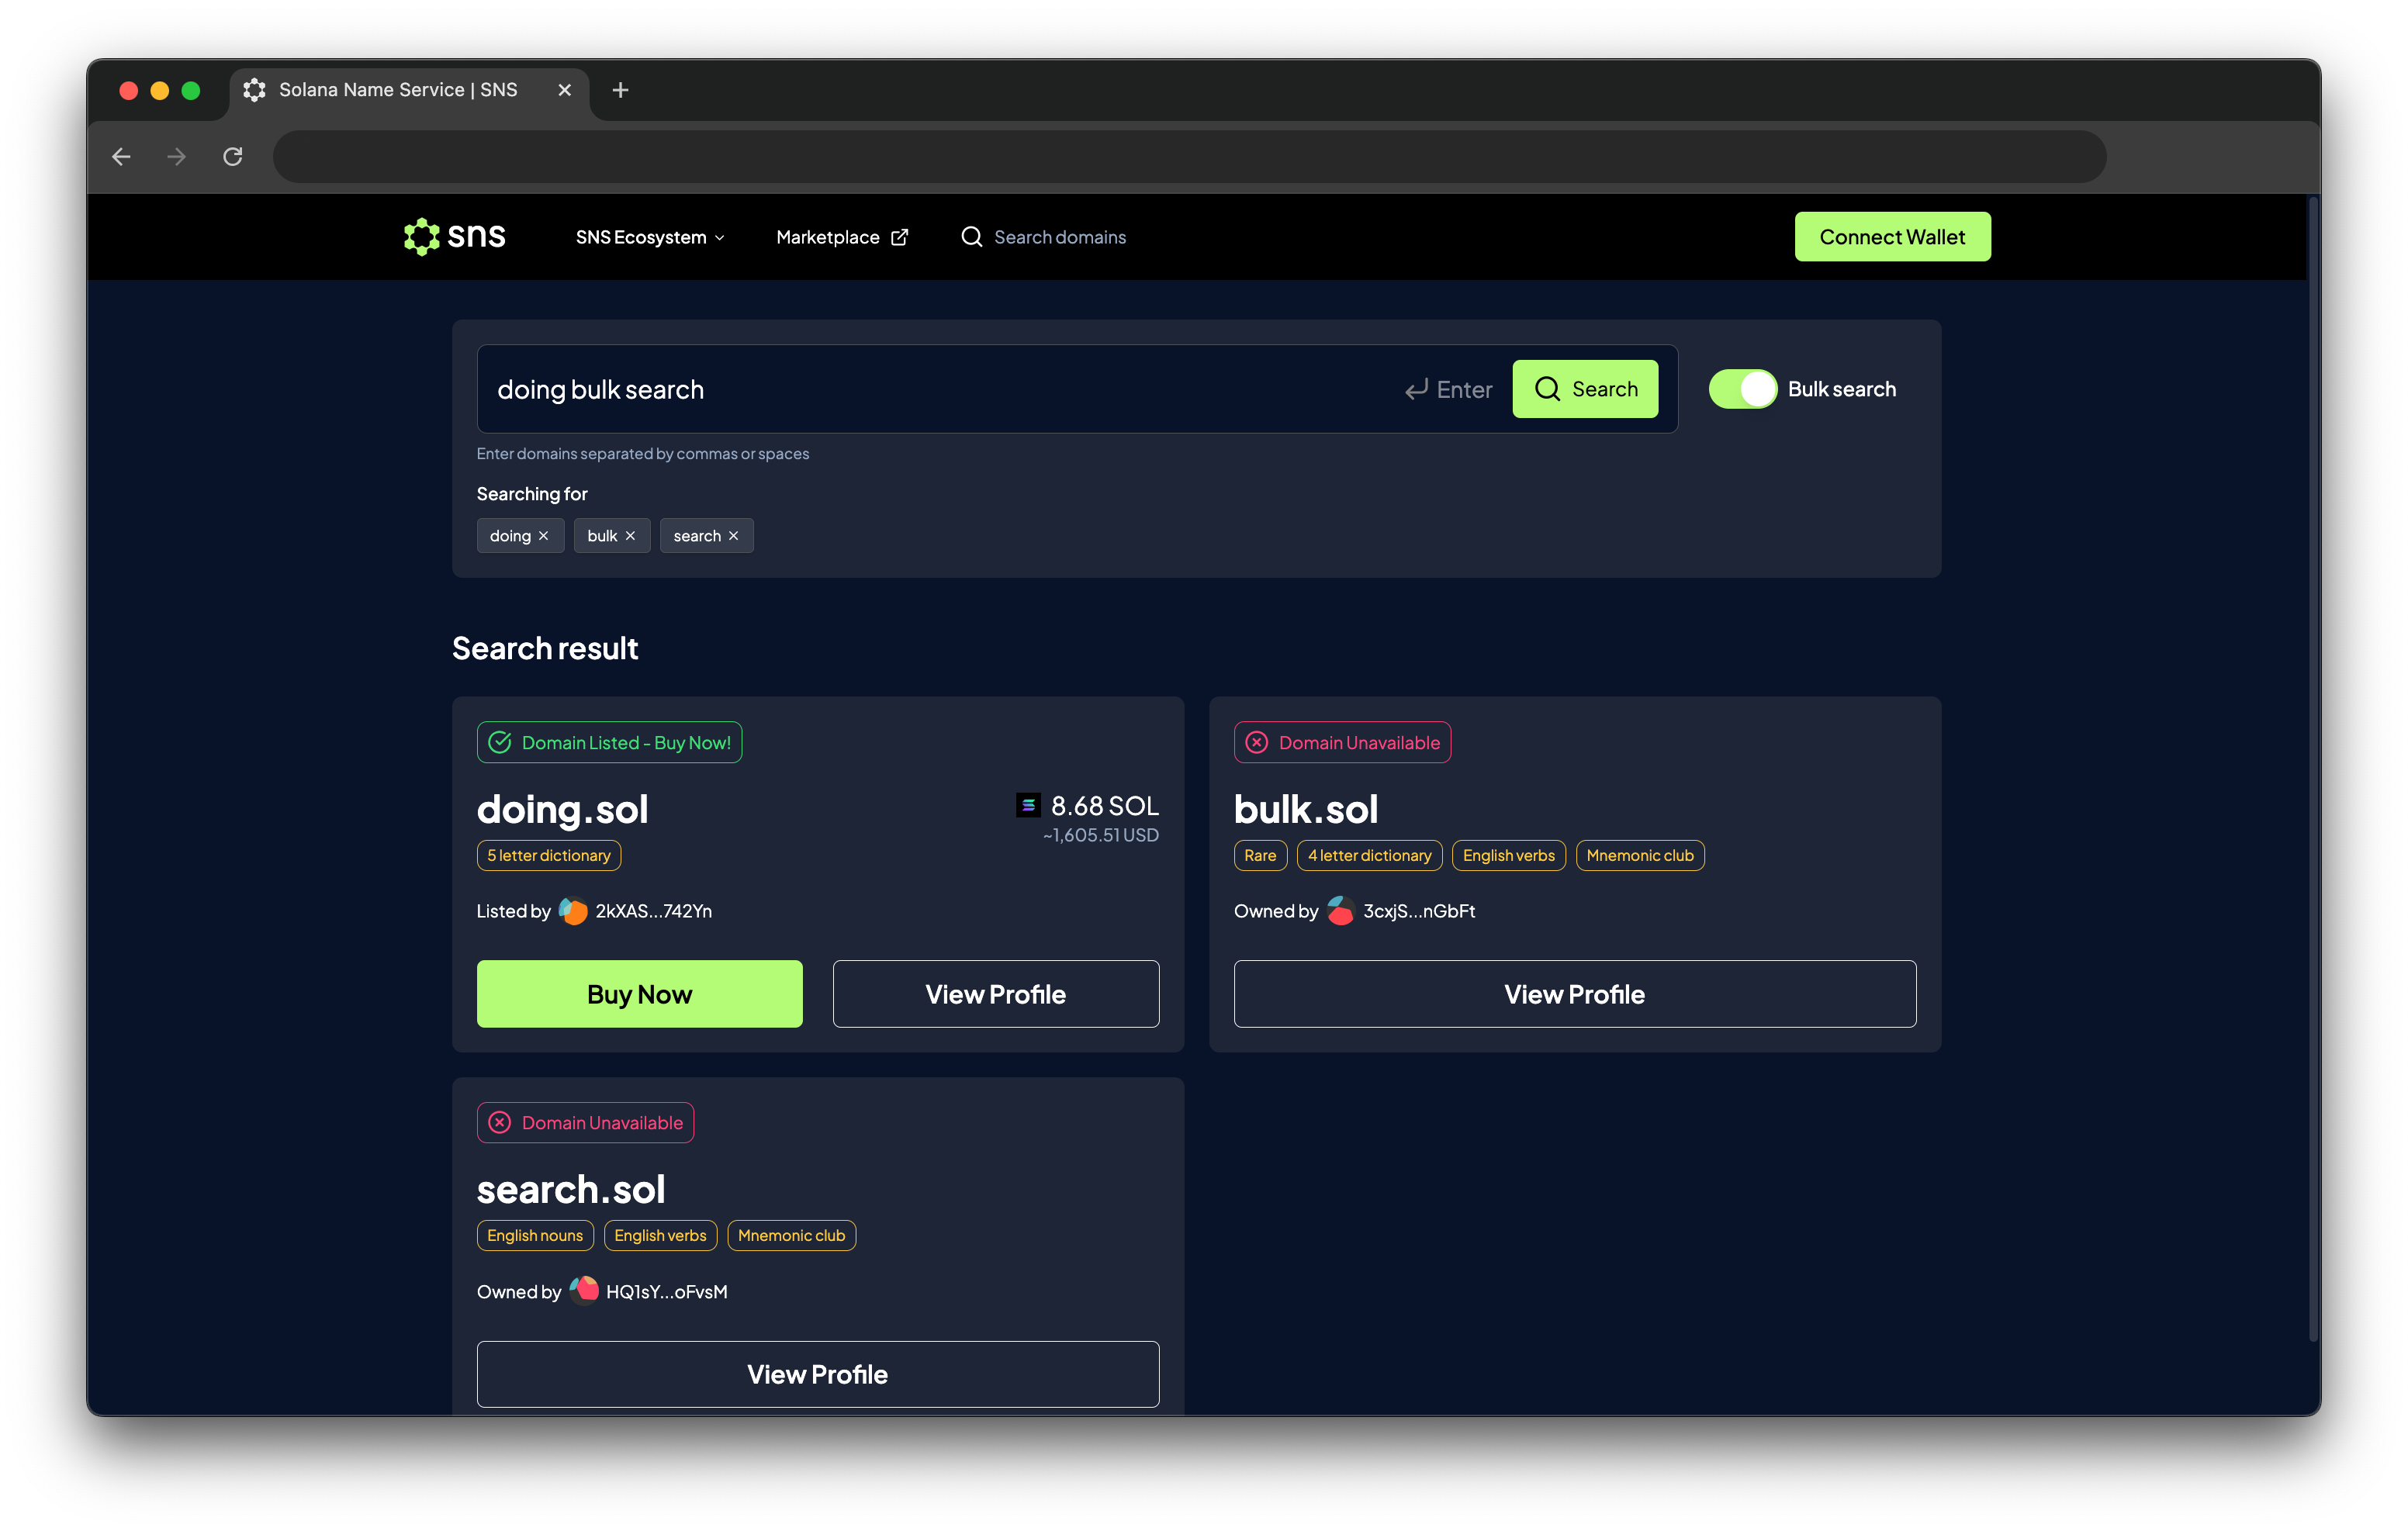Remove the 'search' tag chip
Image resolution: width=2408 pixels, height=1531 pixels.
(x=733, y=536)
